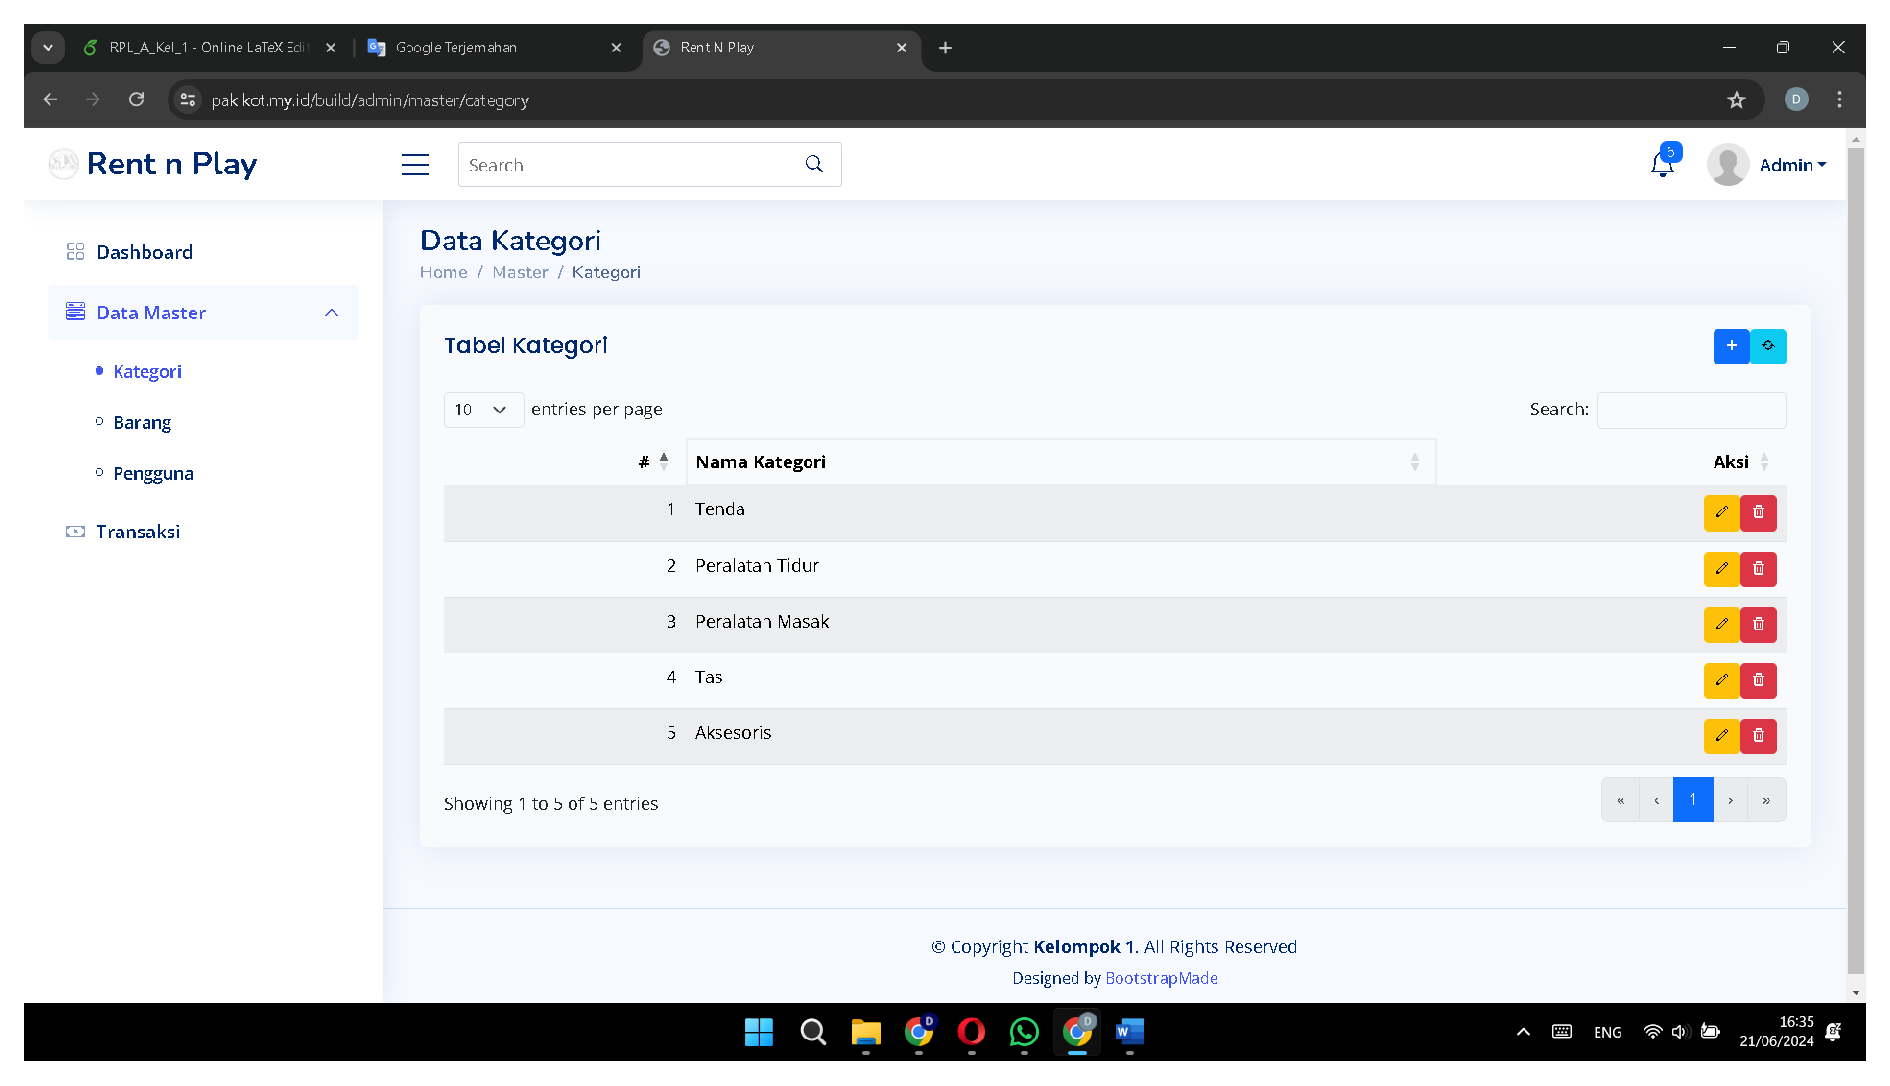Go to page 1 in pagination
The height and width of the screenshot is (1086, 1890).
tap(1692, 800)
